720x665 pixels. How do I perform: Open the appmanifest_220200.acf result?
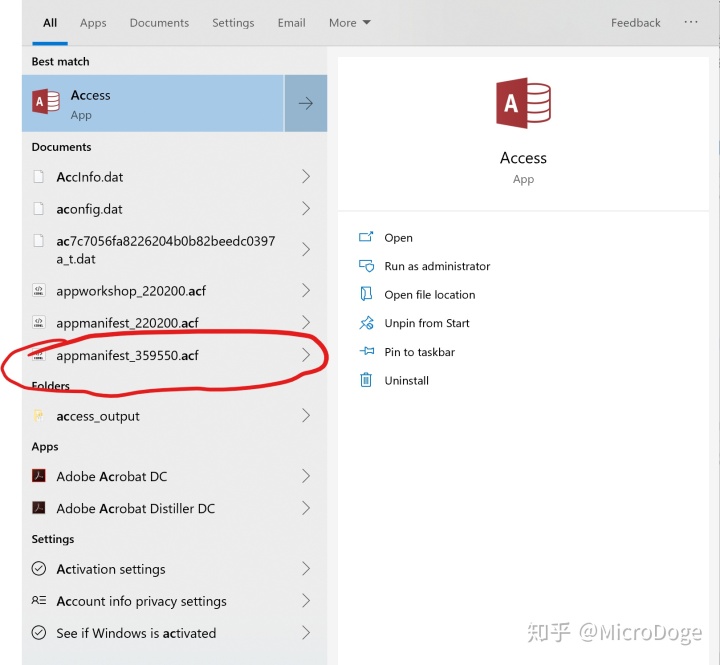click(x=174, y=323)
